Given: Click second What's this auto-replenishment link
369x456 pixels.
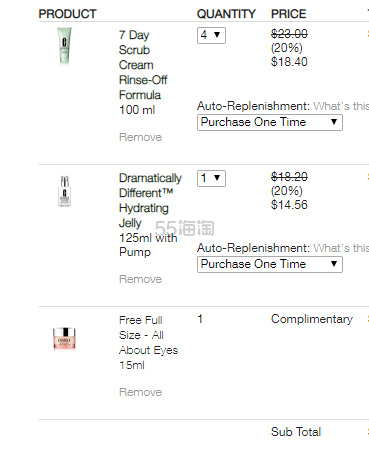Looking at the screenshot, I should click(x=341, y=248).
